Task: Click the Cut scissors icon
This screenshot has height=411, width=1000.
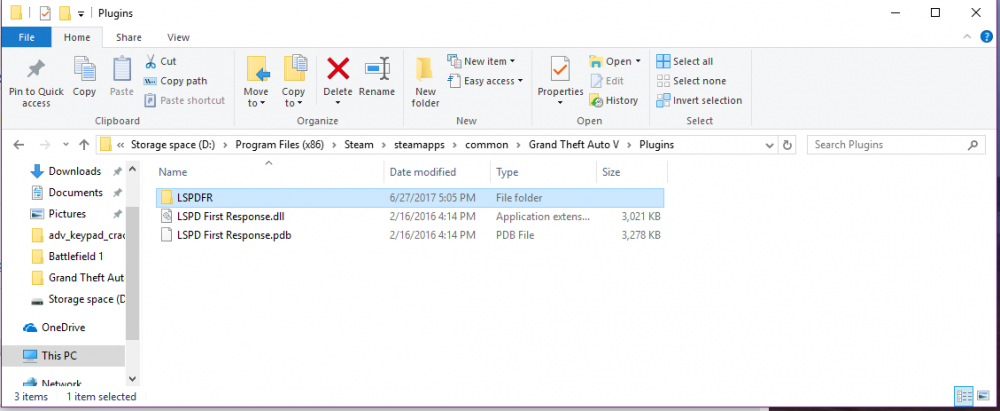Action: pos(151,61)
